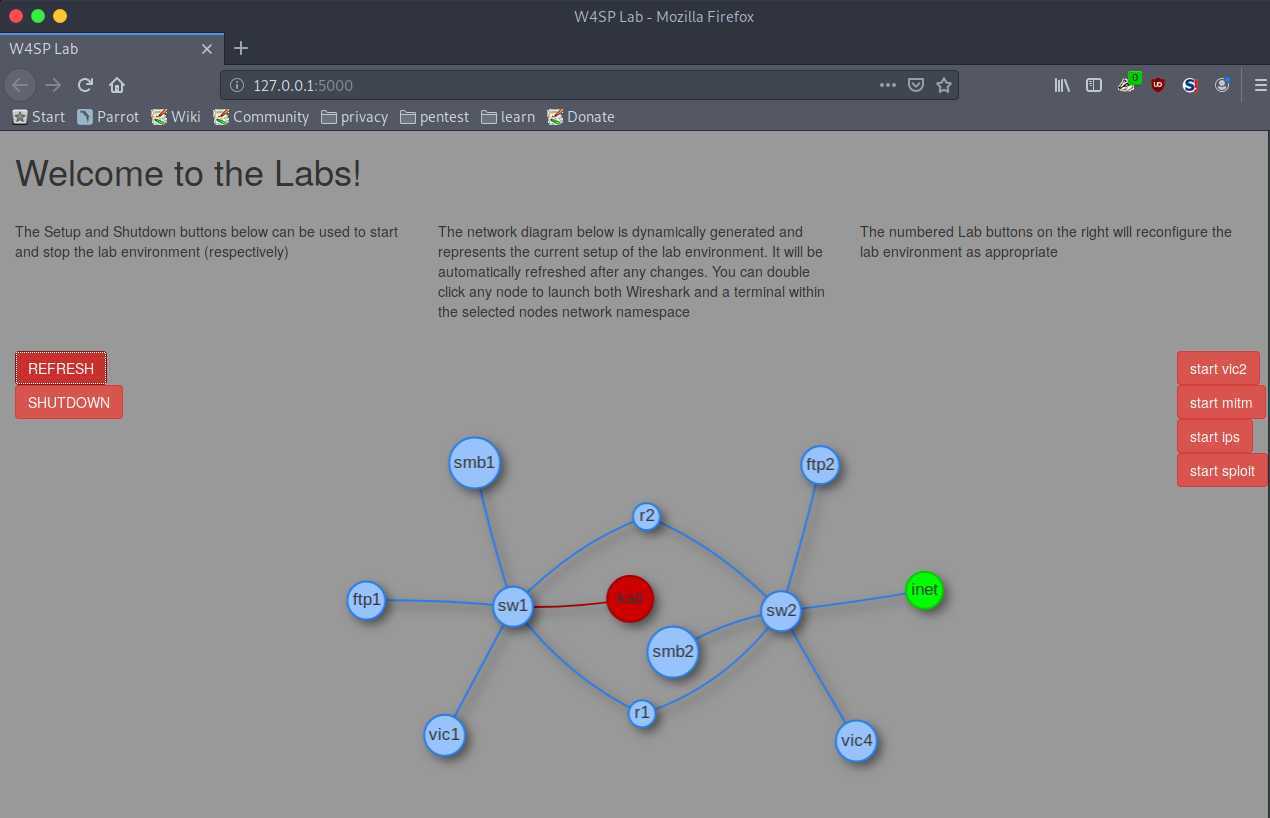Select the vic1 victim node
The image size is (1270, 818).
444,735
